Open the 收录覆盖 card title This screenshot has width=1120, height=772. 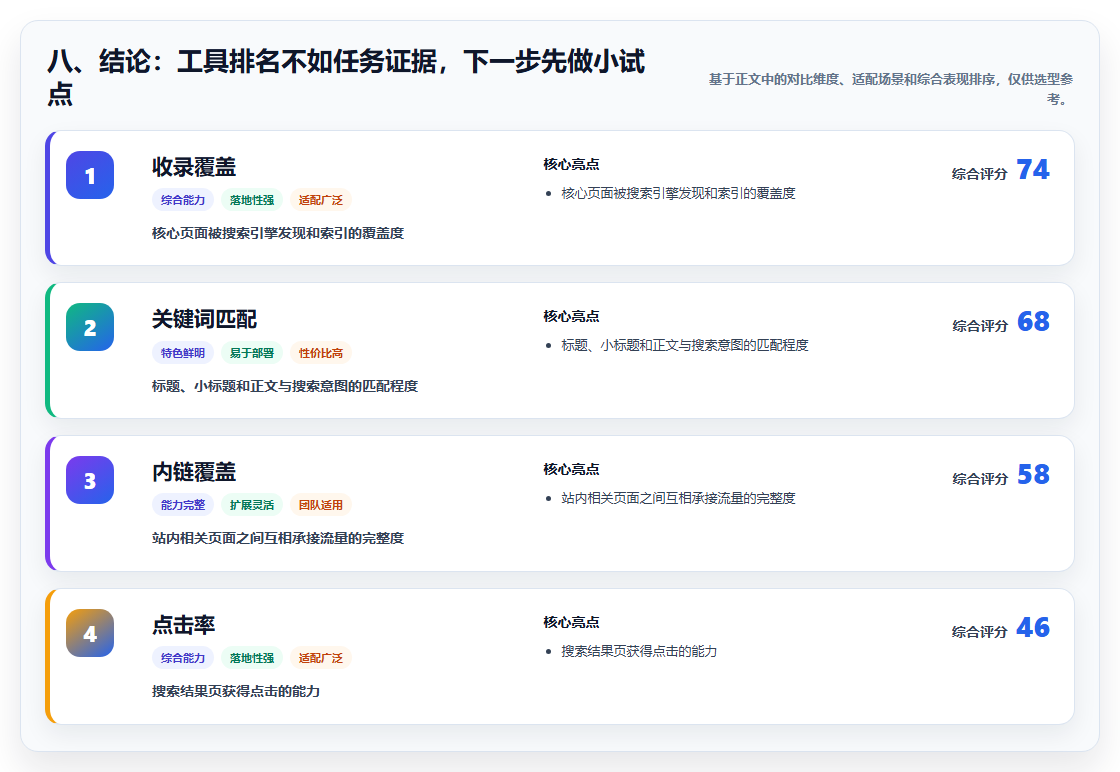pos(194,167)
